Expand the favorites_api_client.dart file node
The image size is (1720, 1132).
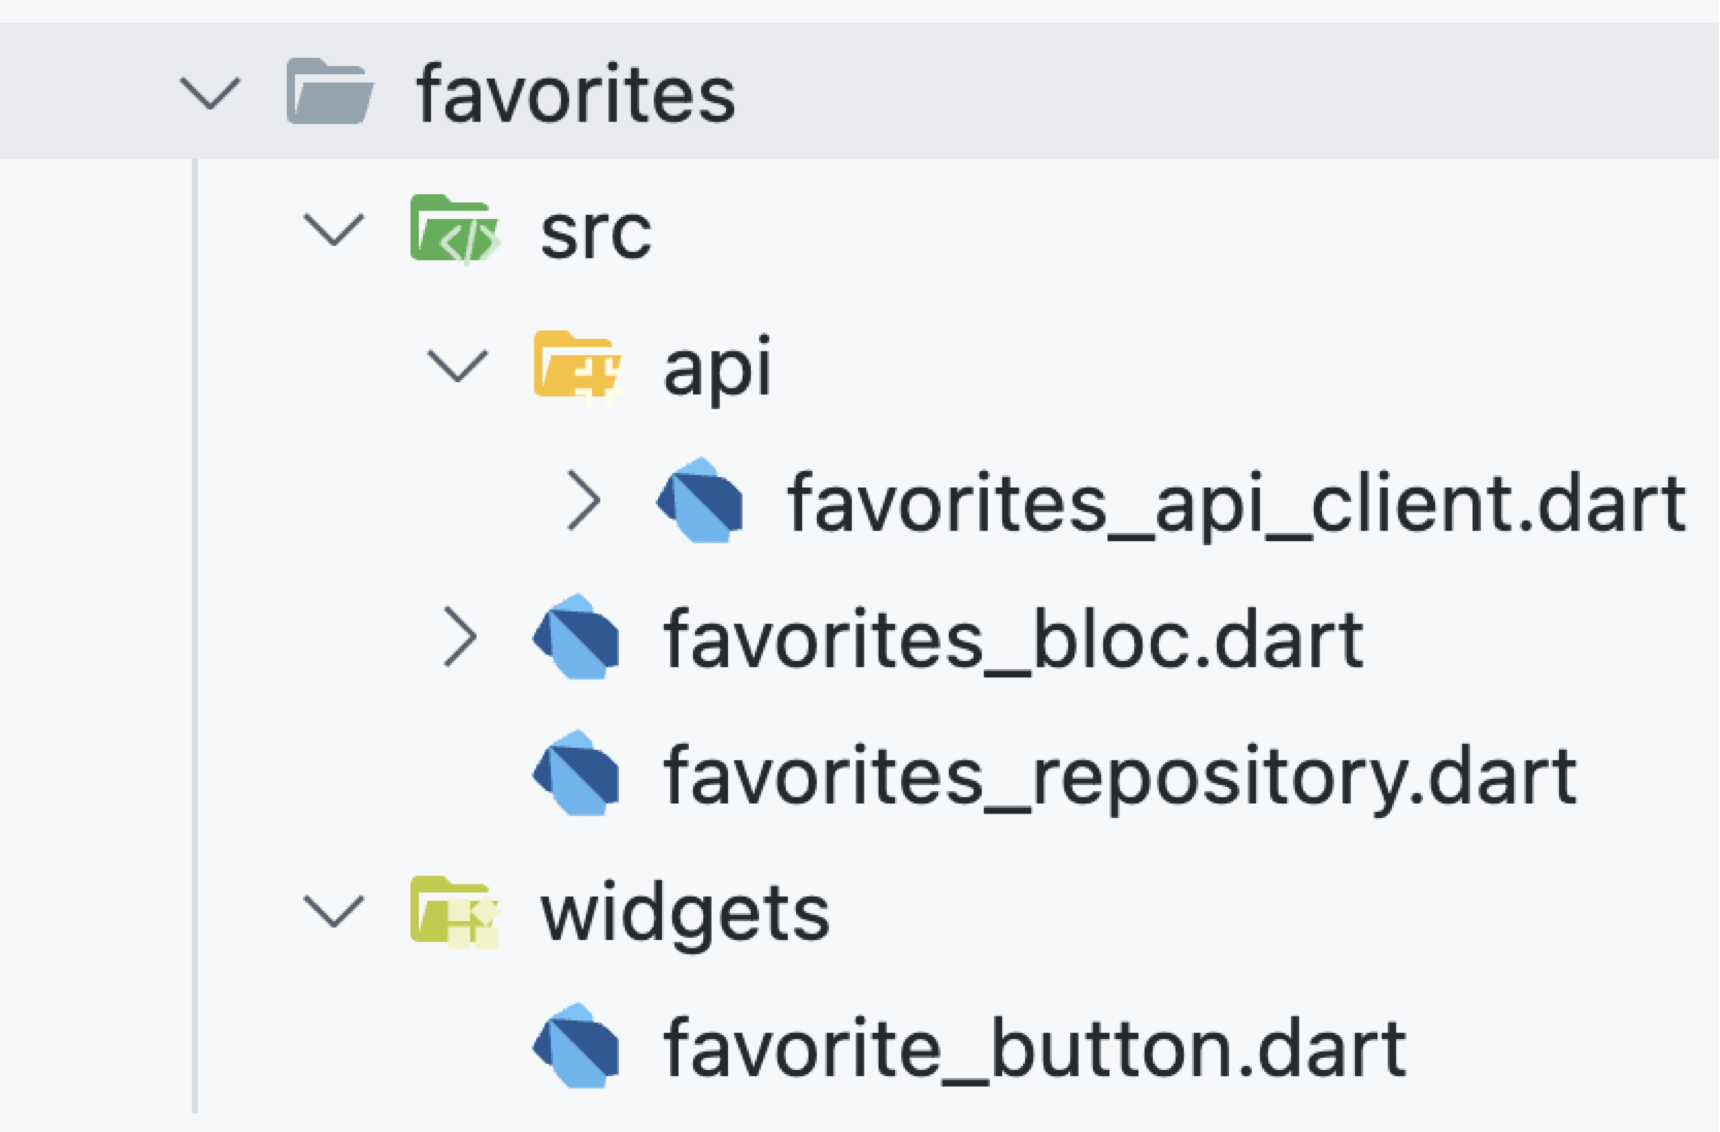coord(583,501)
